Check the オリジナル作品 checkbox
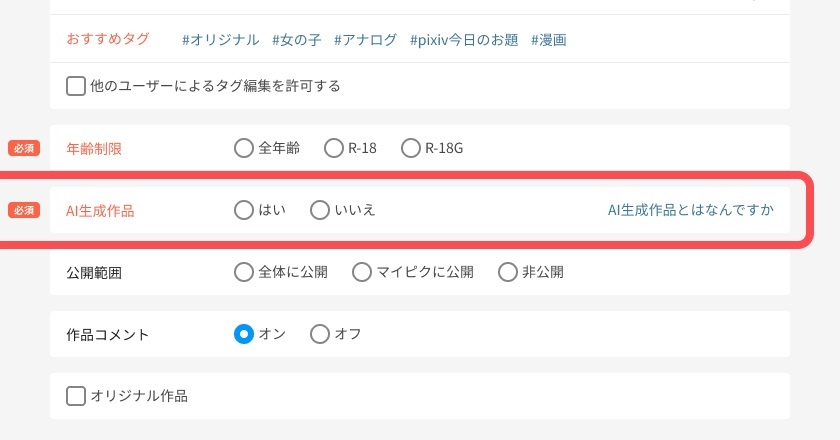The width and height of the screenshot is (840, 440). pos(76,396)
